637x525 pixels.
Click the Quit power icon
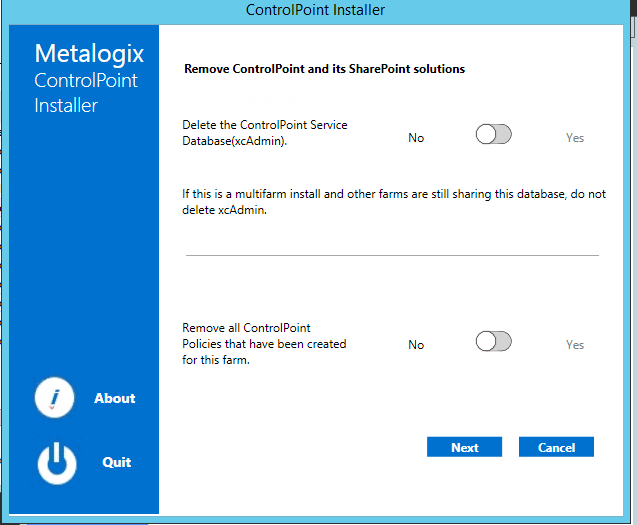(57, 463)
